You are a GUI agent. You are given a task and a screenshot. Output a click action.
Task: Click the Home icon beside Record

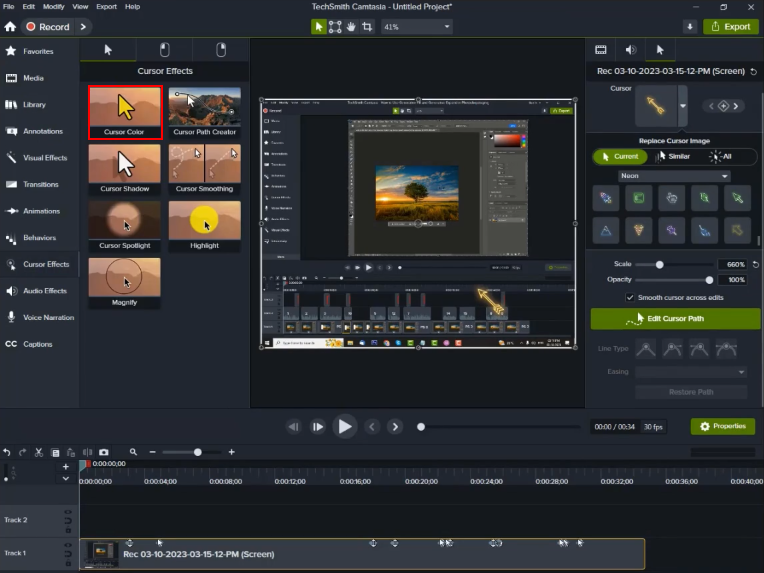tap(10, 27)
